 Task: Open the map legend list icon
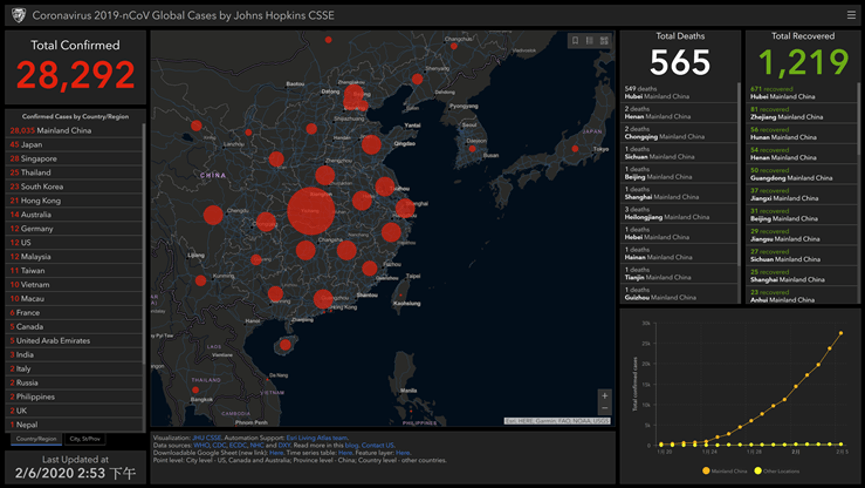pyautogui.click(x=590, y=41)
